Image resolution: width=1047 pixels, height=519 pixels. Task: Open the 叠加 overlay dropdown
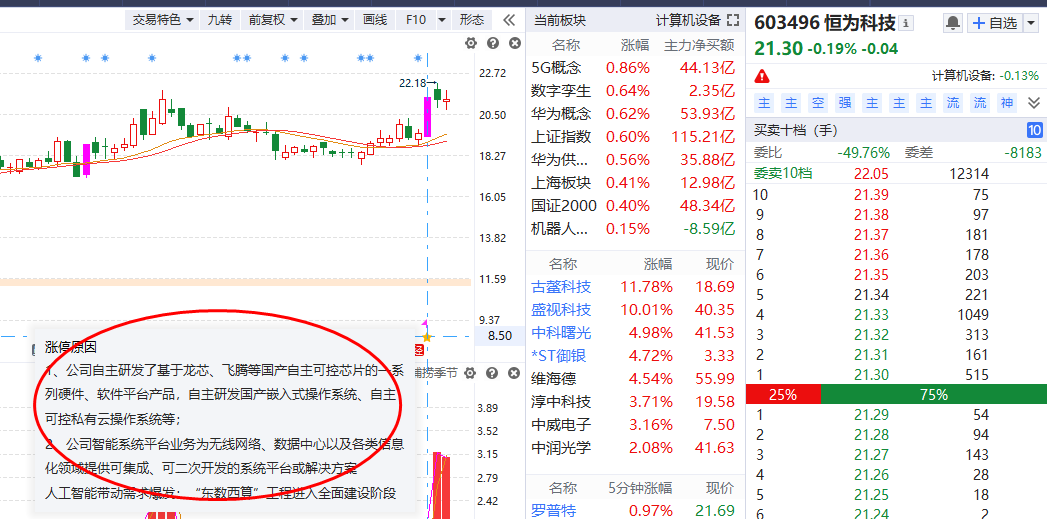330,20
